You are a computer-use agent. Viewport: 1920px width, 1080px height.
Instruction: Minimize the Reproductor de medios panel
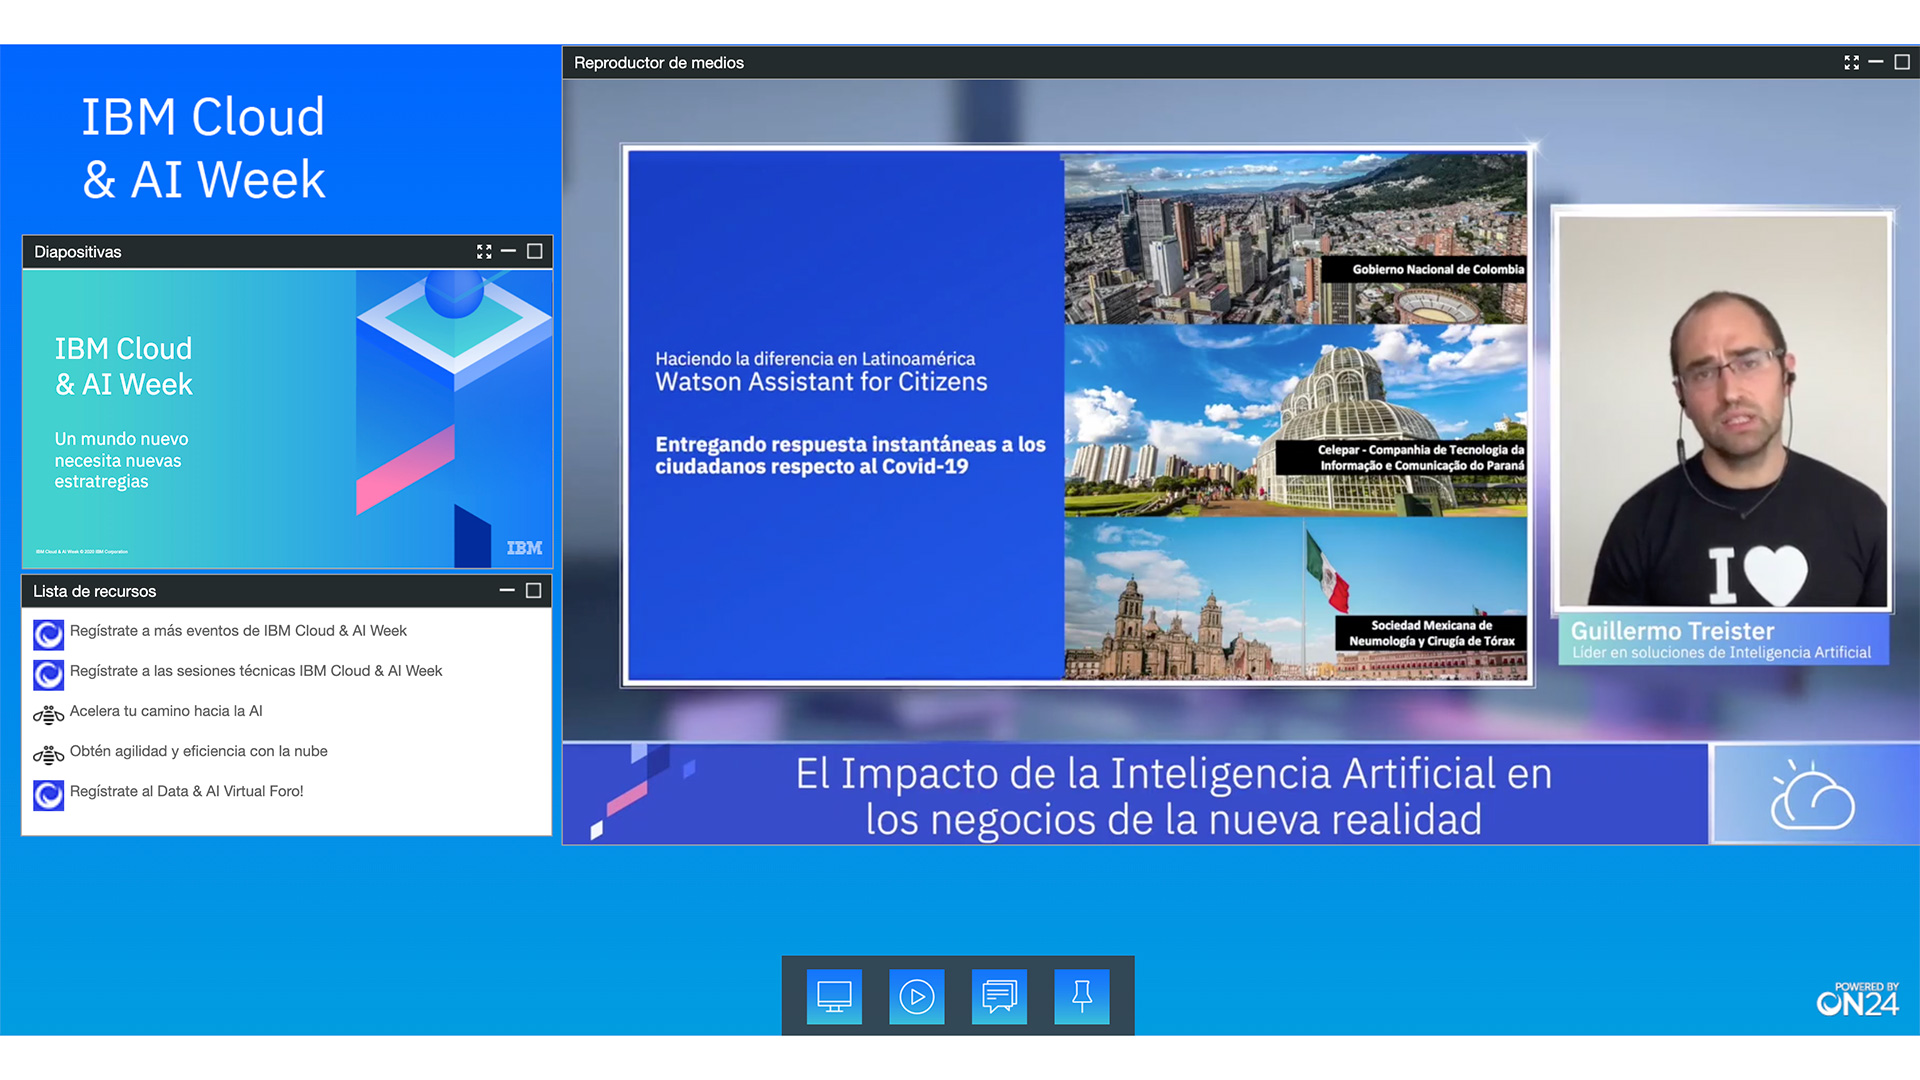pyautogui.click(x=1876, y=63)
